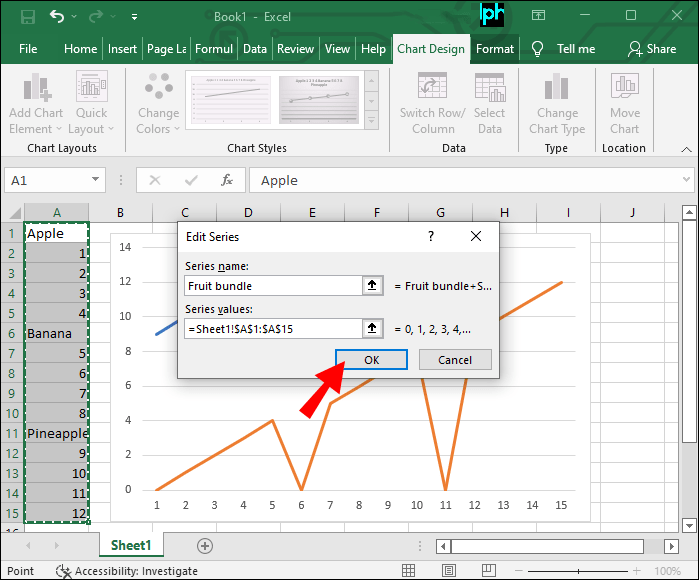The image size is (699, 580).
Task: Click the Undo arrow icon
Action: click(x=58, y=17)
